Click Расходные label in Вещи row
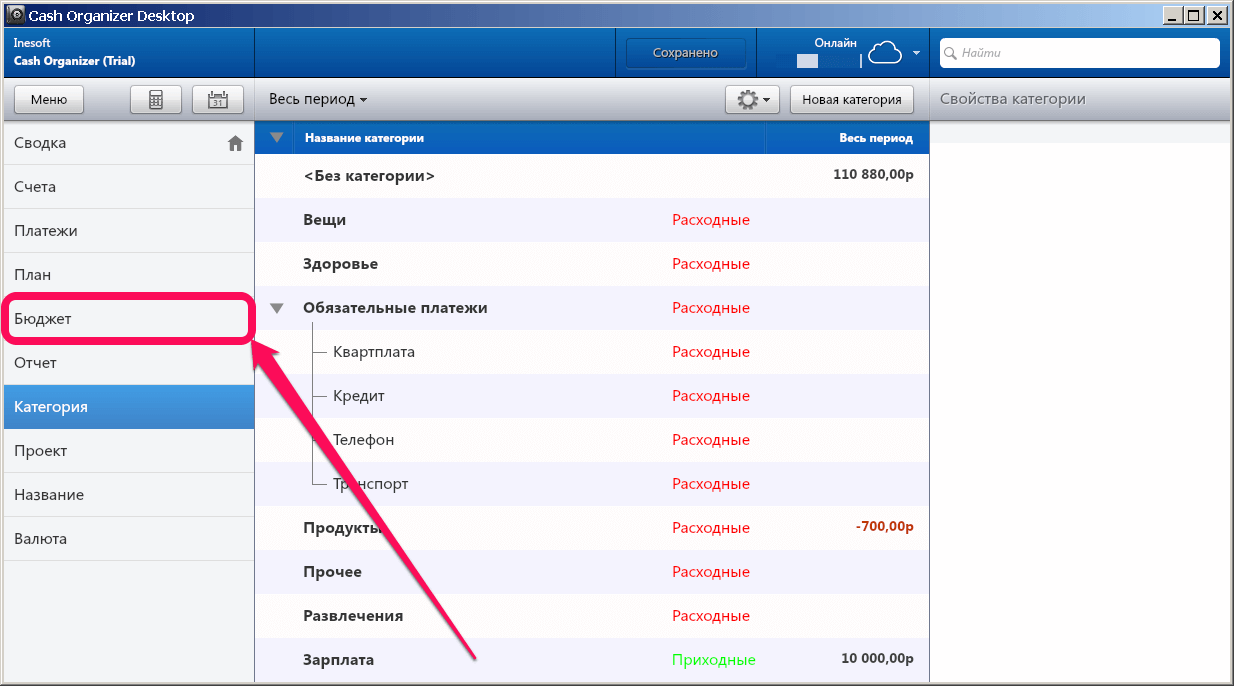Image resolution: width=1234 pixels, height=686 pixels. (x=711, y=220)
